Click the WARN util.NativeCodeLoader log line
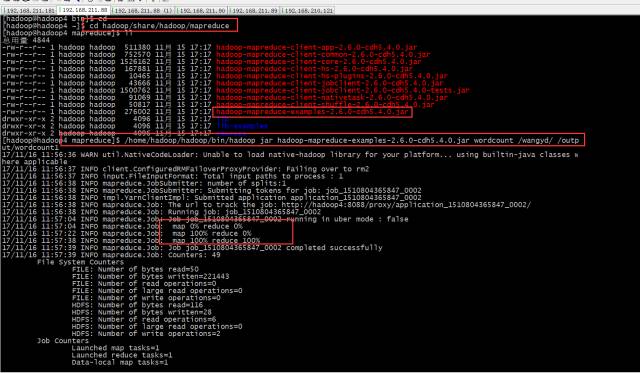 click(x=290, y=155)
